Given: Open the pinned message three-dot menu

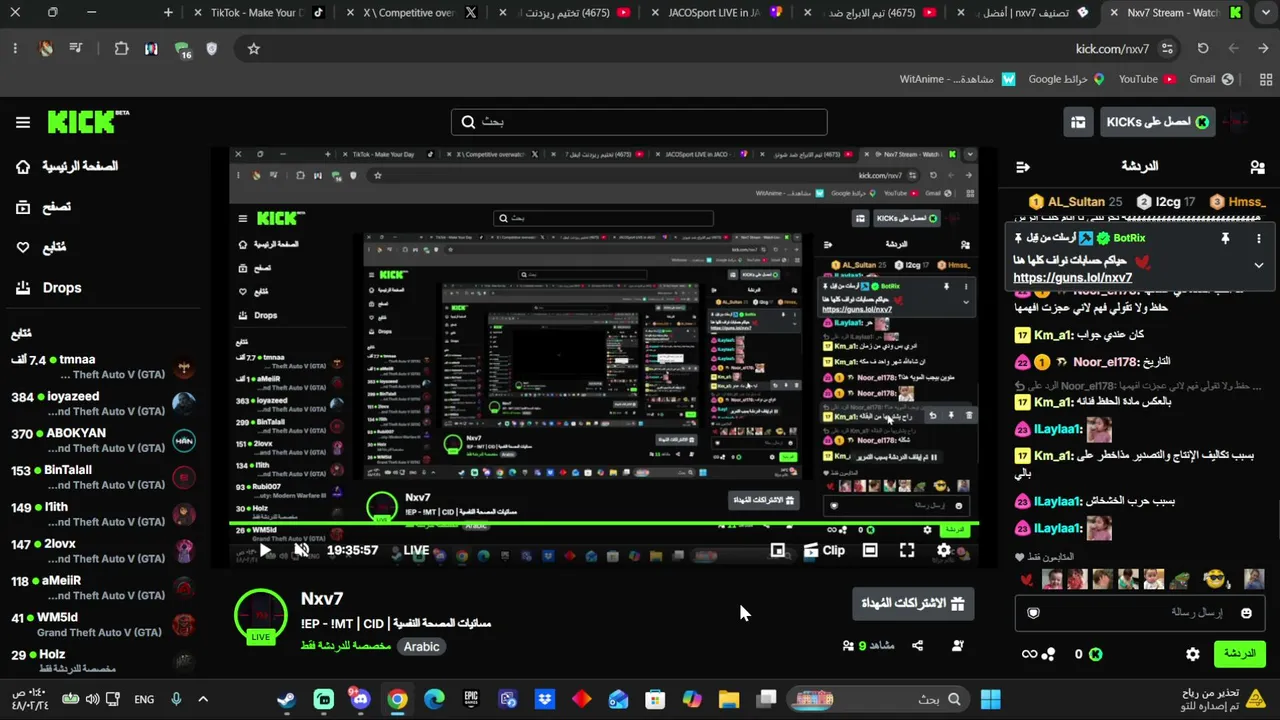Looking at the screenshot, I should tap(1259, 239).
